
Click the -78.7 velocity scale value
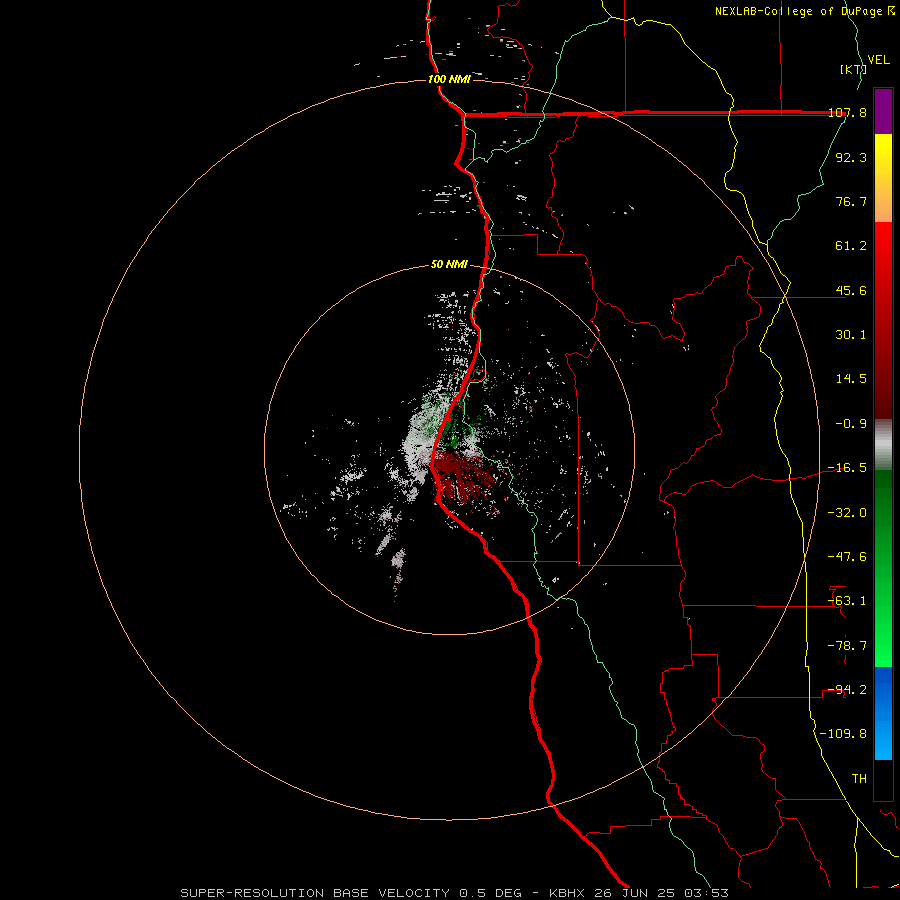click(847, 646)
